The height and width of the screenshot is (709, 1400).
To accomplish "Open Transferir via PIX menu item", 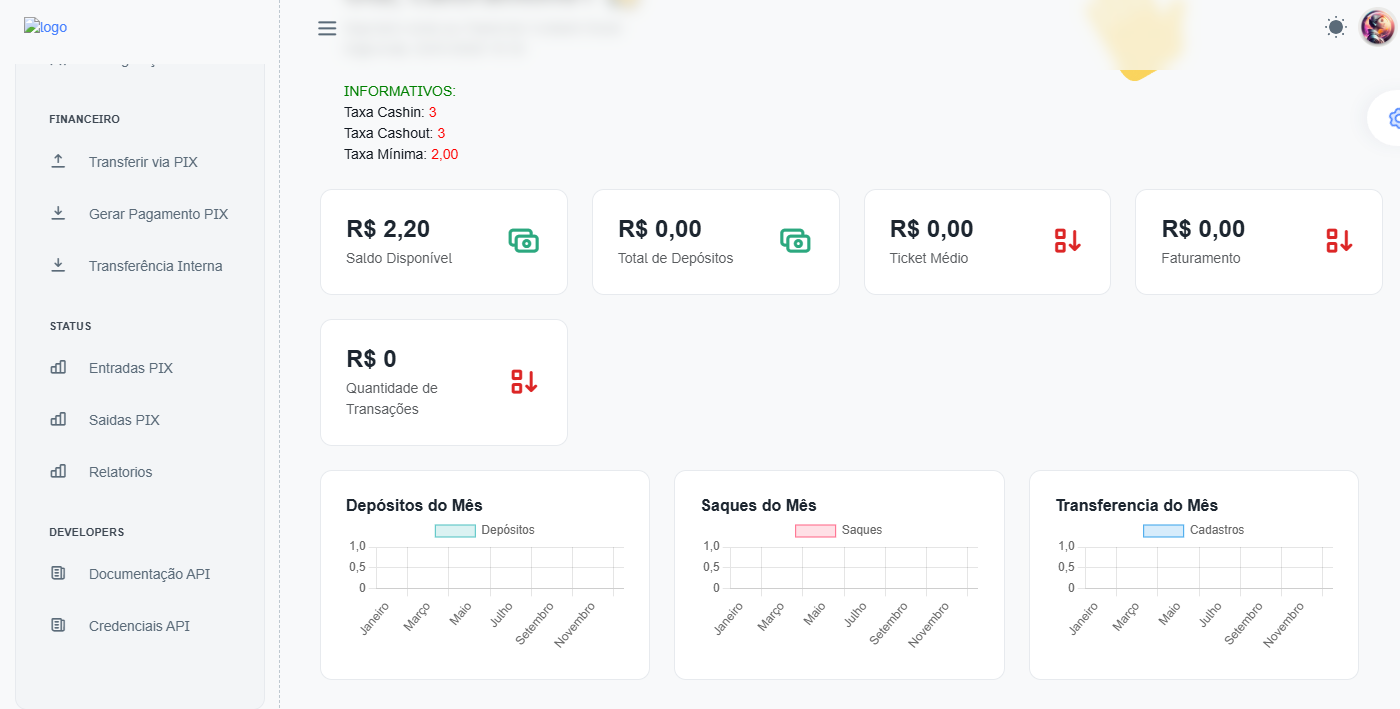I will click(x=143, y=162).
